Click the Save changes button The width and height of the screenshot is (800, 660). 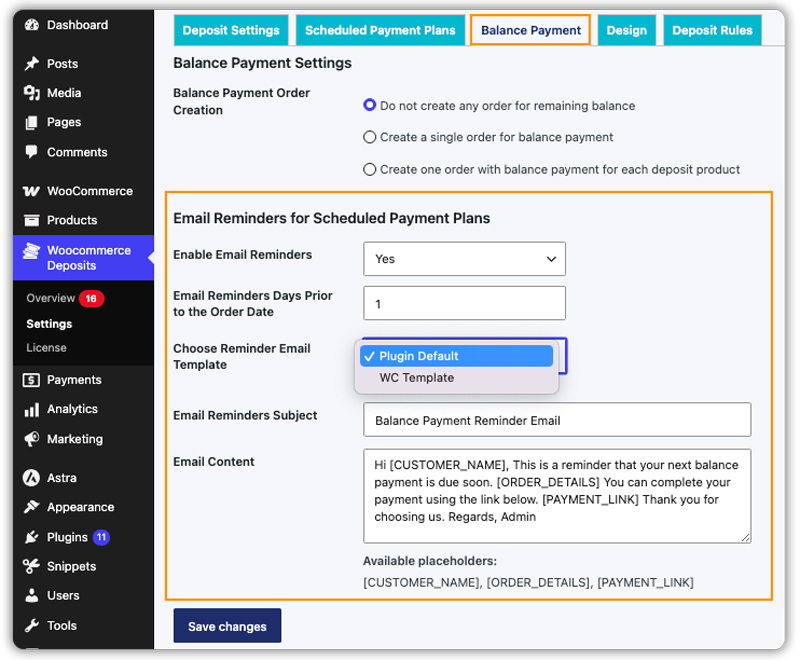click(x=228, y=626)
